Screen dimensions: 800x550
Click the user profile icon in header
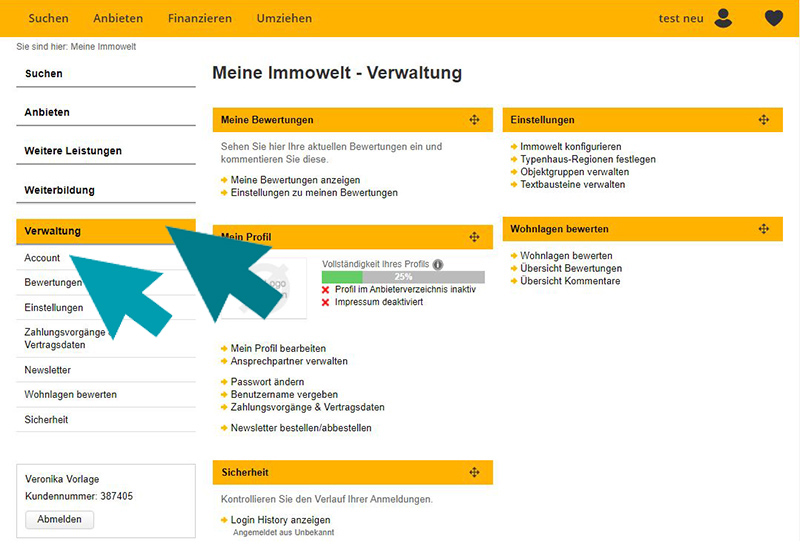(x=724, y=18)
